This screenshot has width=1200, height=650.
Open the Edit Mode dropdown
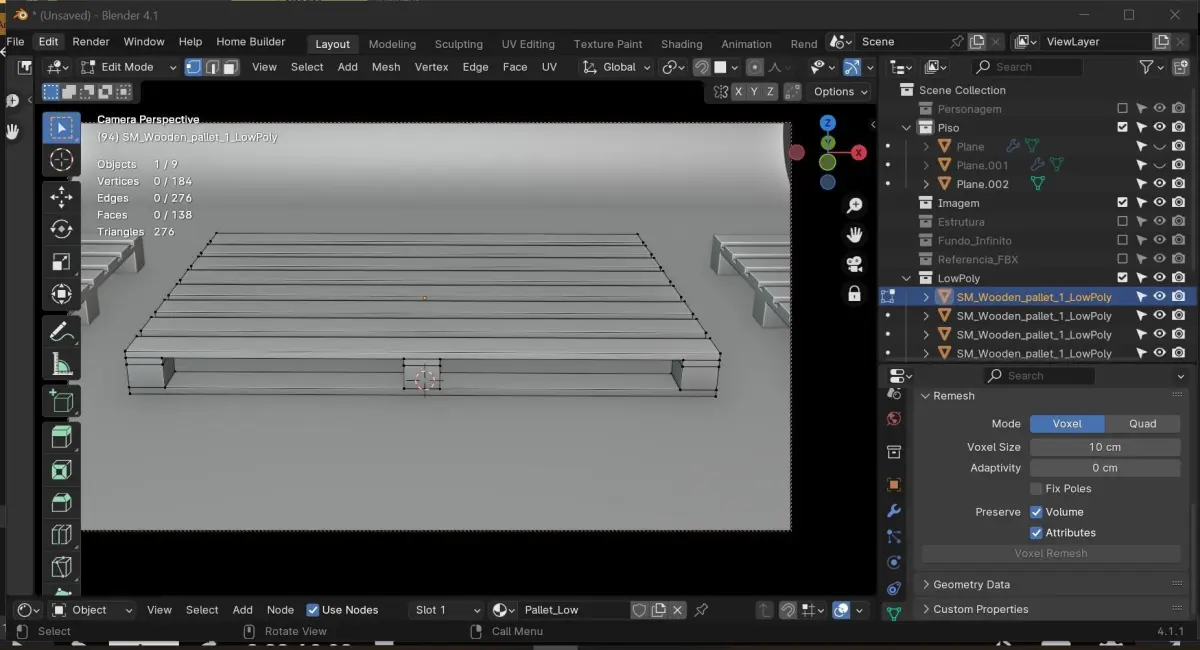128,67
